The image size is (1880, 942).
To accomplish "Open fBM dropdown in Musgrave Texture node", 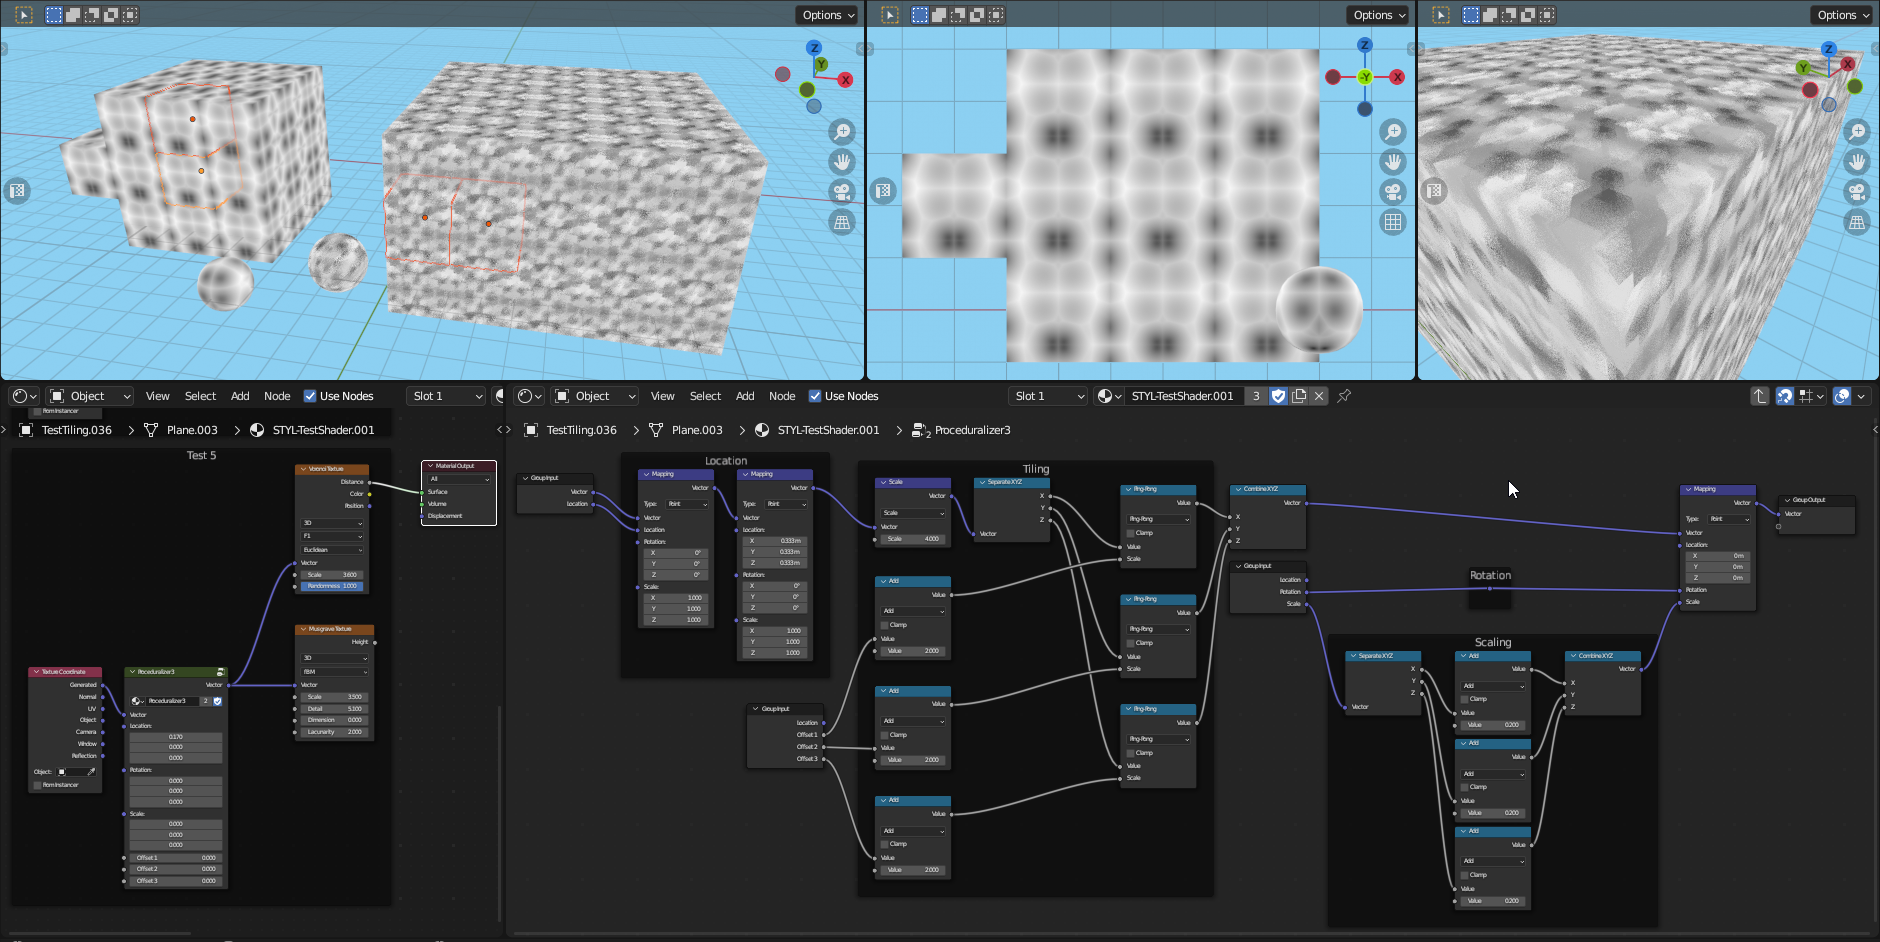I will tap(335, 672).
